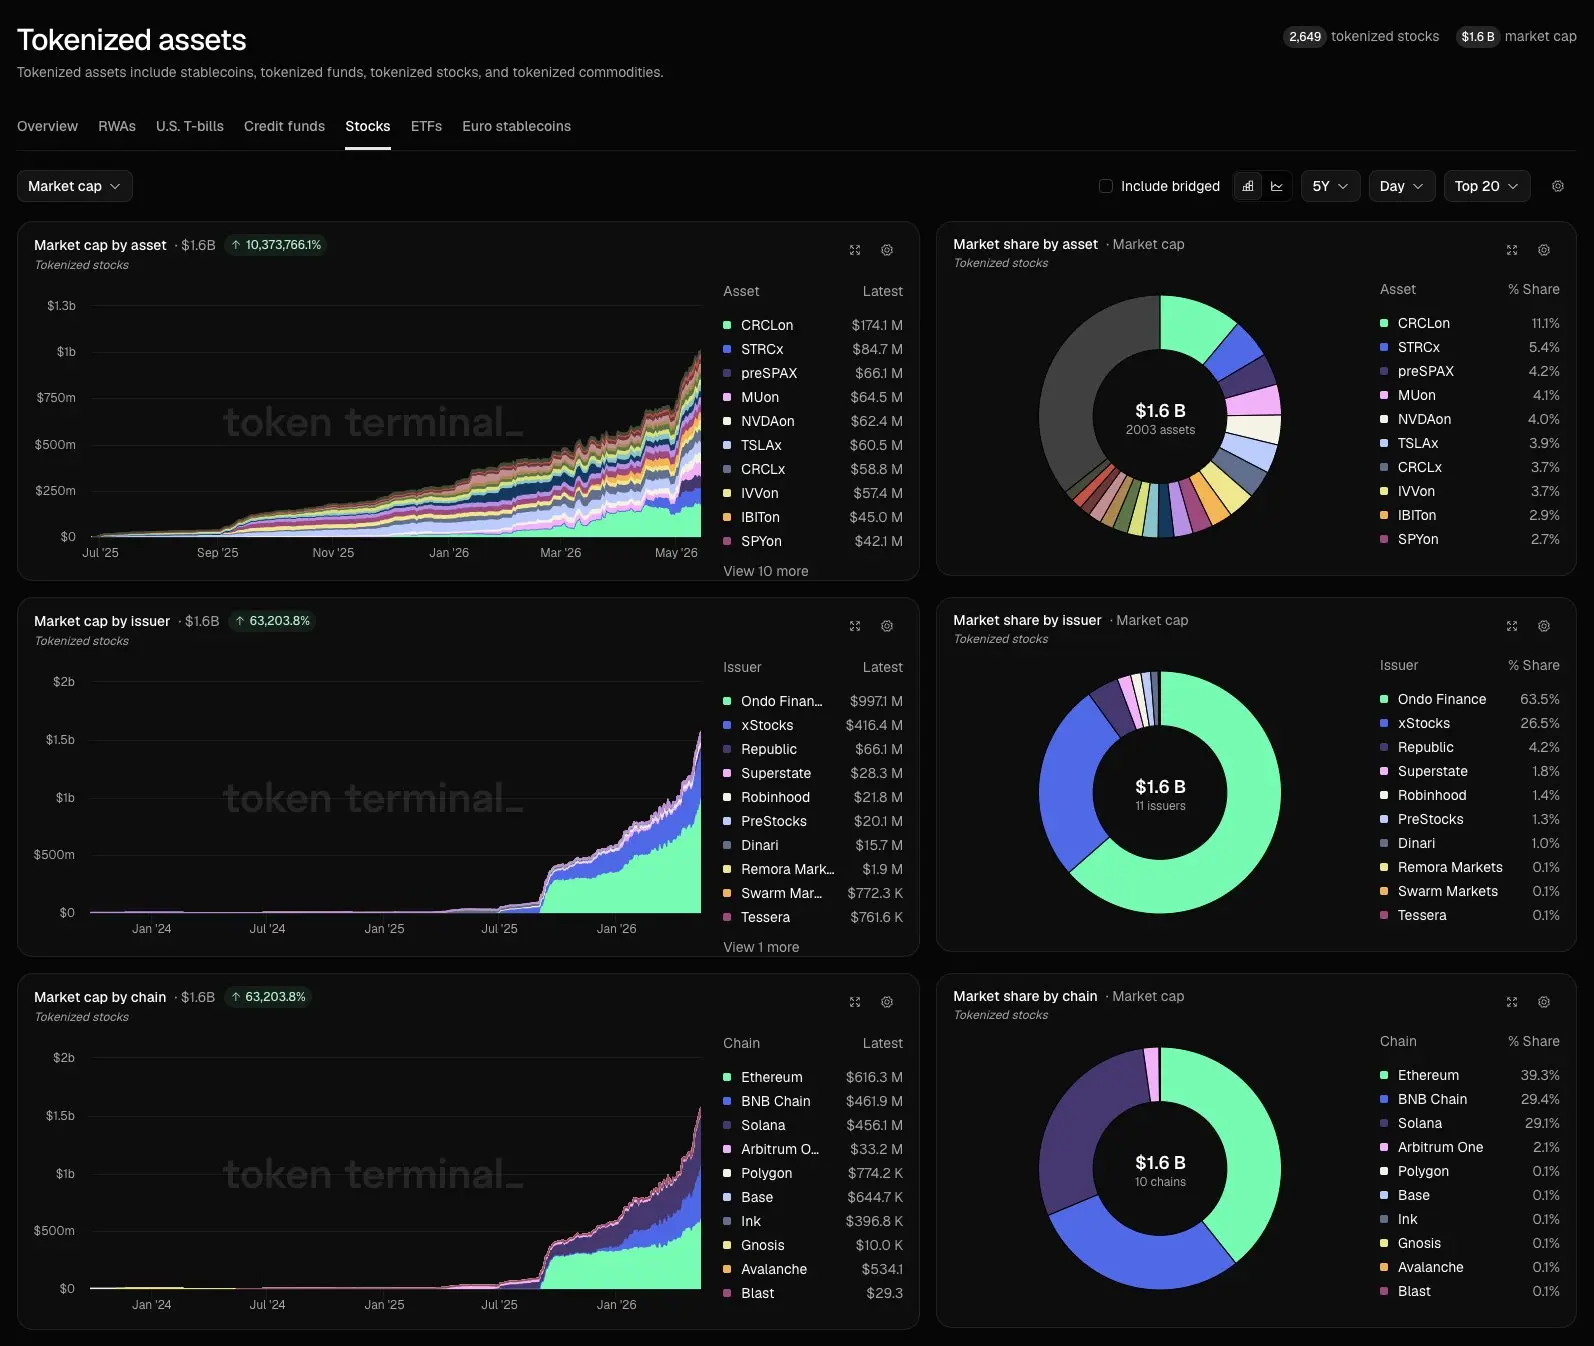Image resolution: width=1594 pixels, height=1346 pixels.
Task: Open settings gear of Market share by issuer
Action: click(1544, 626)
